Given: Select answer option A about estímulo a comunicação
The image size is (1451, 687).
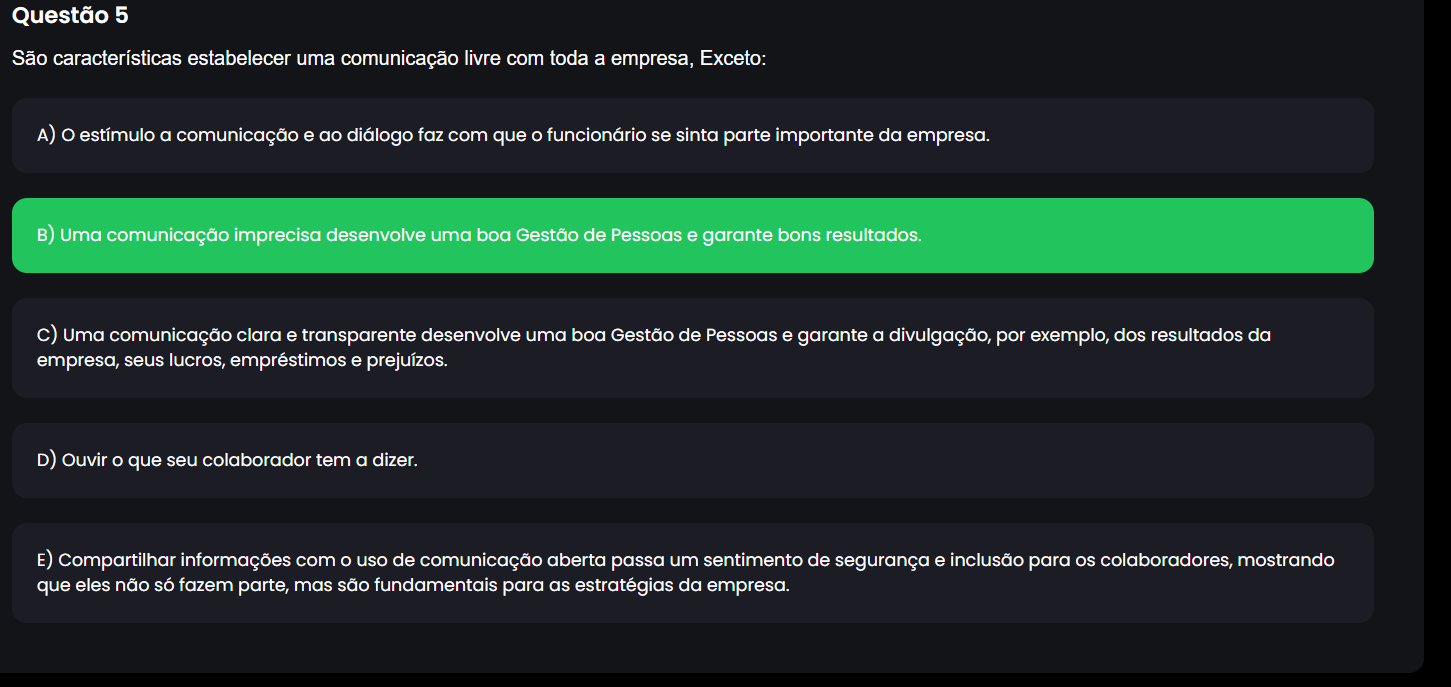Looking at the screenshot, I should coord(692,135).
